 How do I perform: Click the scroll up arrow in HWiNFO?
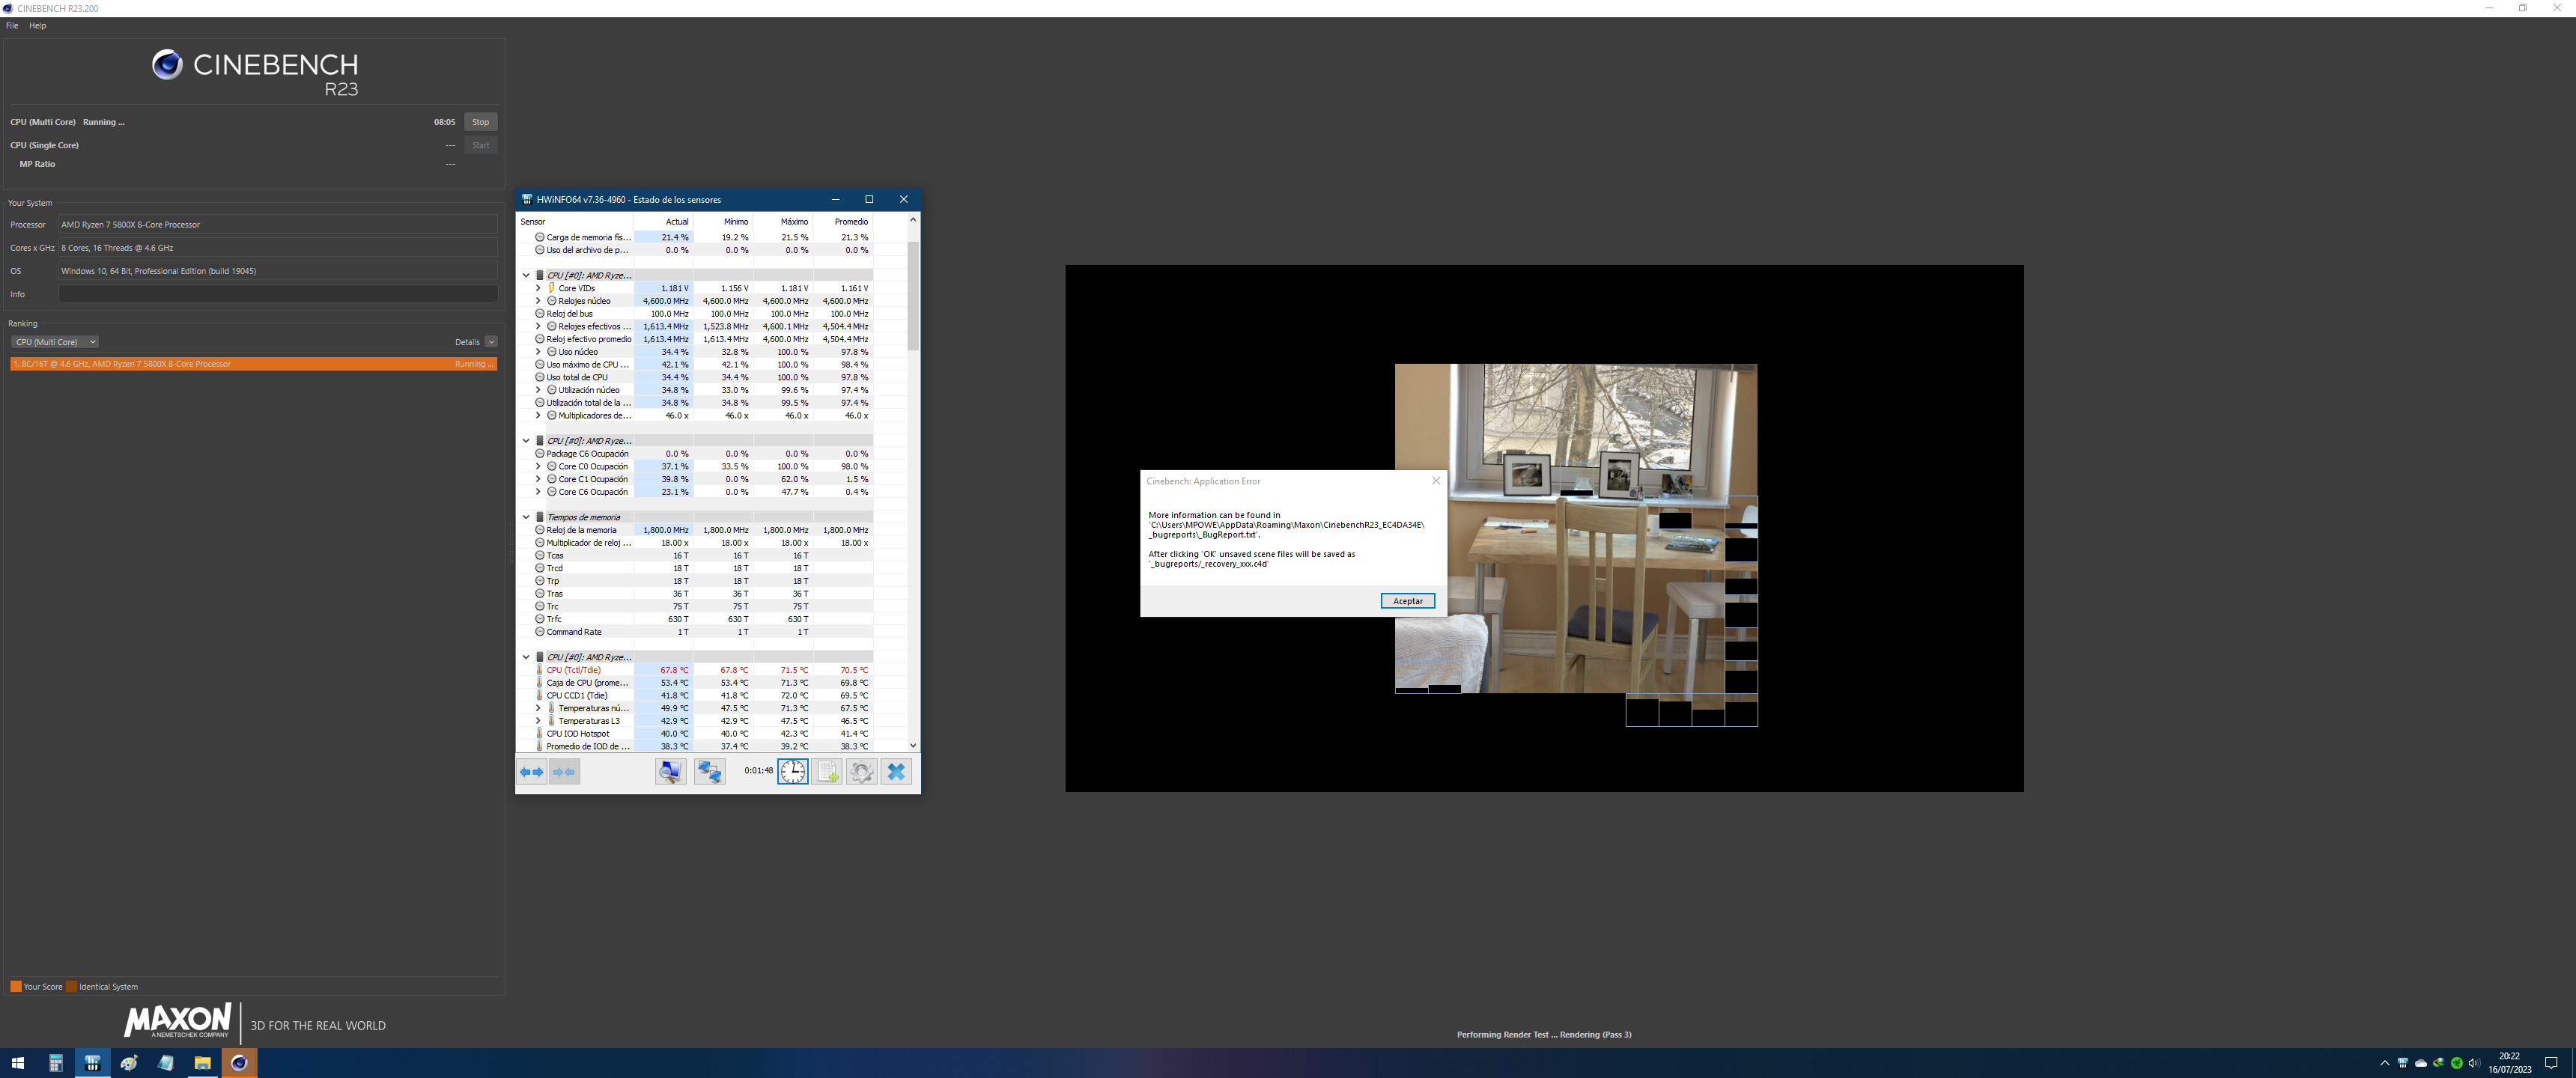[x=913, y=220]
